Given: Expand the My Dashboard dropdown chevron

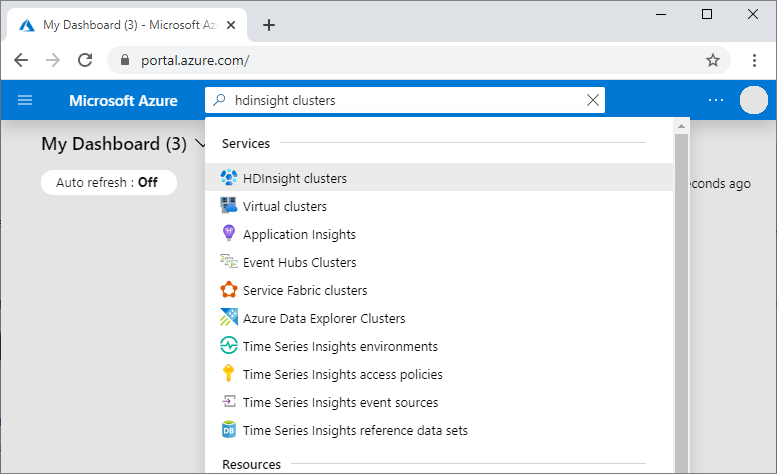Looking at the screenshot, I should [x=199, y=144].
